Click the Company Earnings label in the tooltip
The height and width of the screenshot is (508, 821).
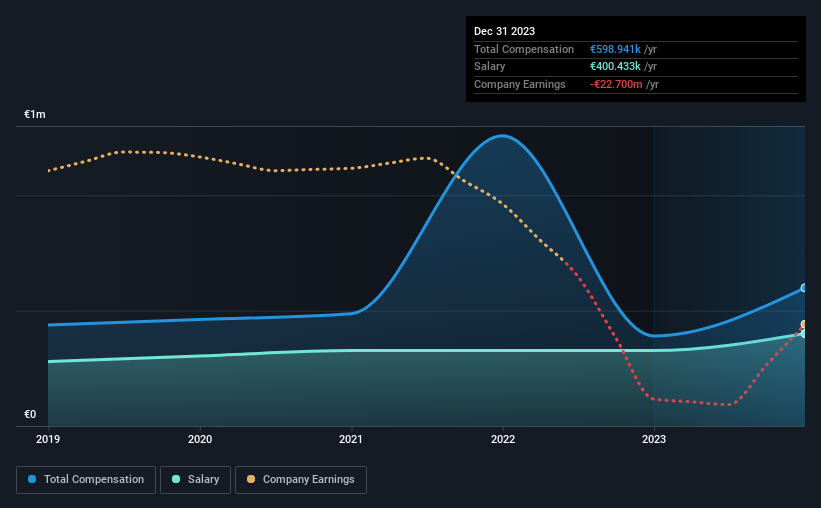[x=519, y=84]
